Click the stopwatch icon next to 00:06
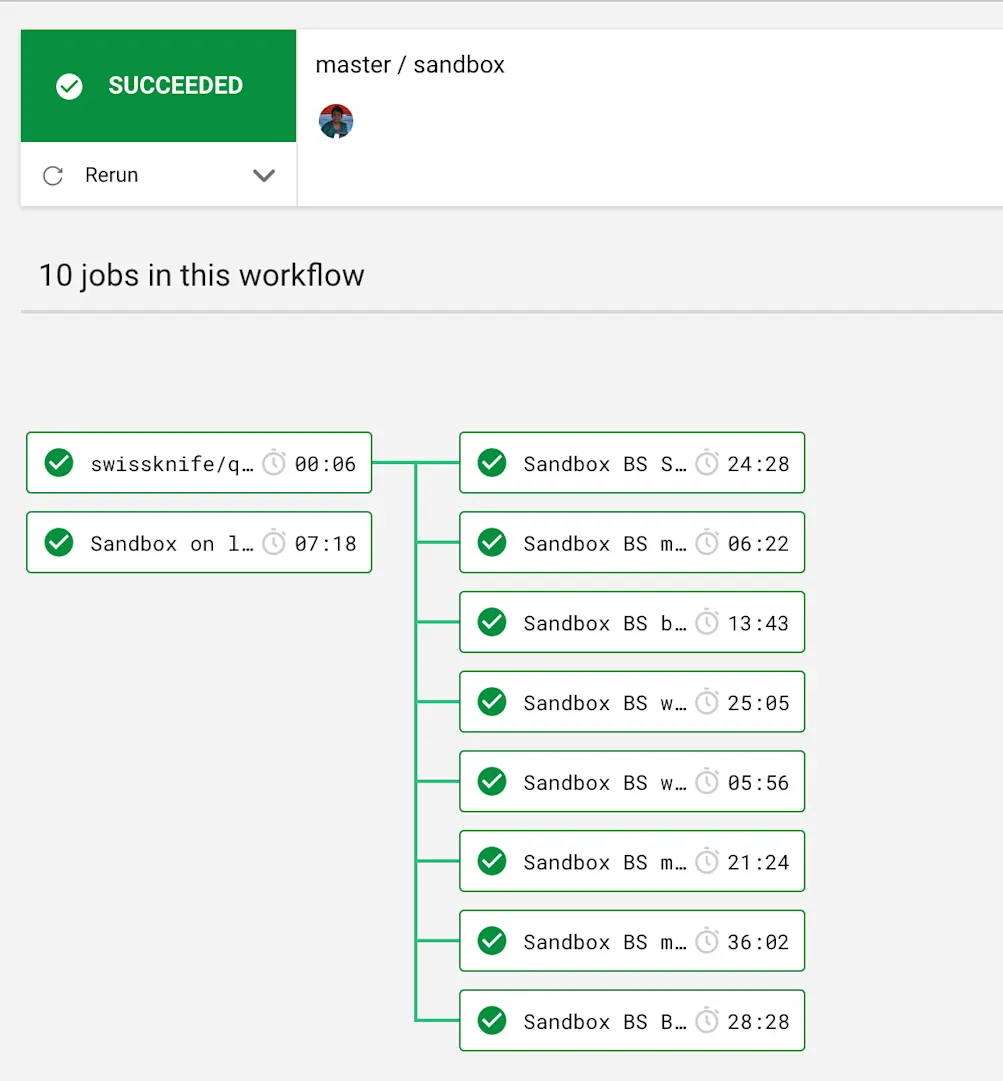The width and height of the screenshot is (1003, 1081). coord(275,463)
